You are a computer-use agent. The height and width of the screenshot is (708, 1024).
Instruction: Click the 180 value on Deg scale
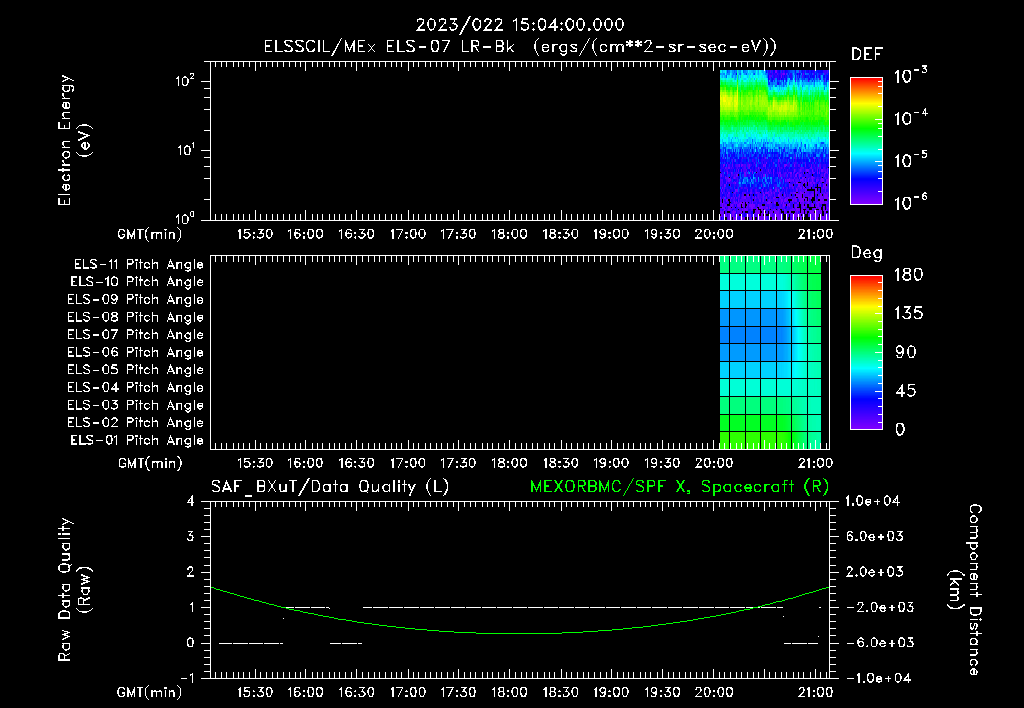908,275
